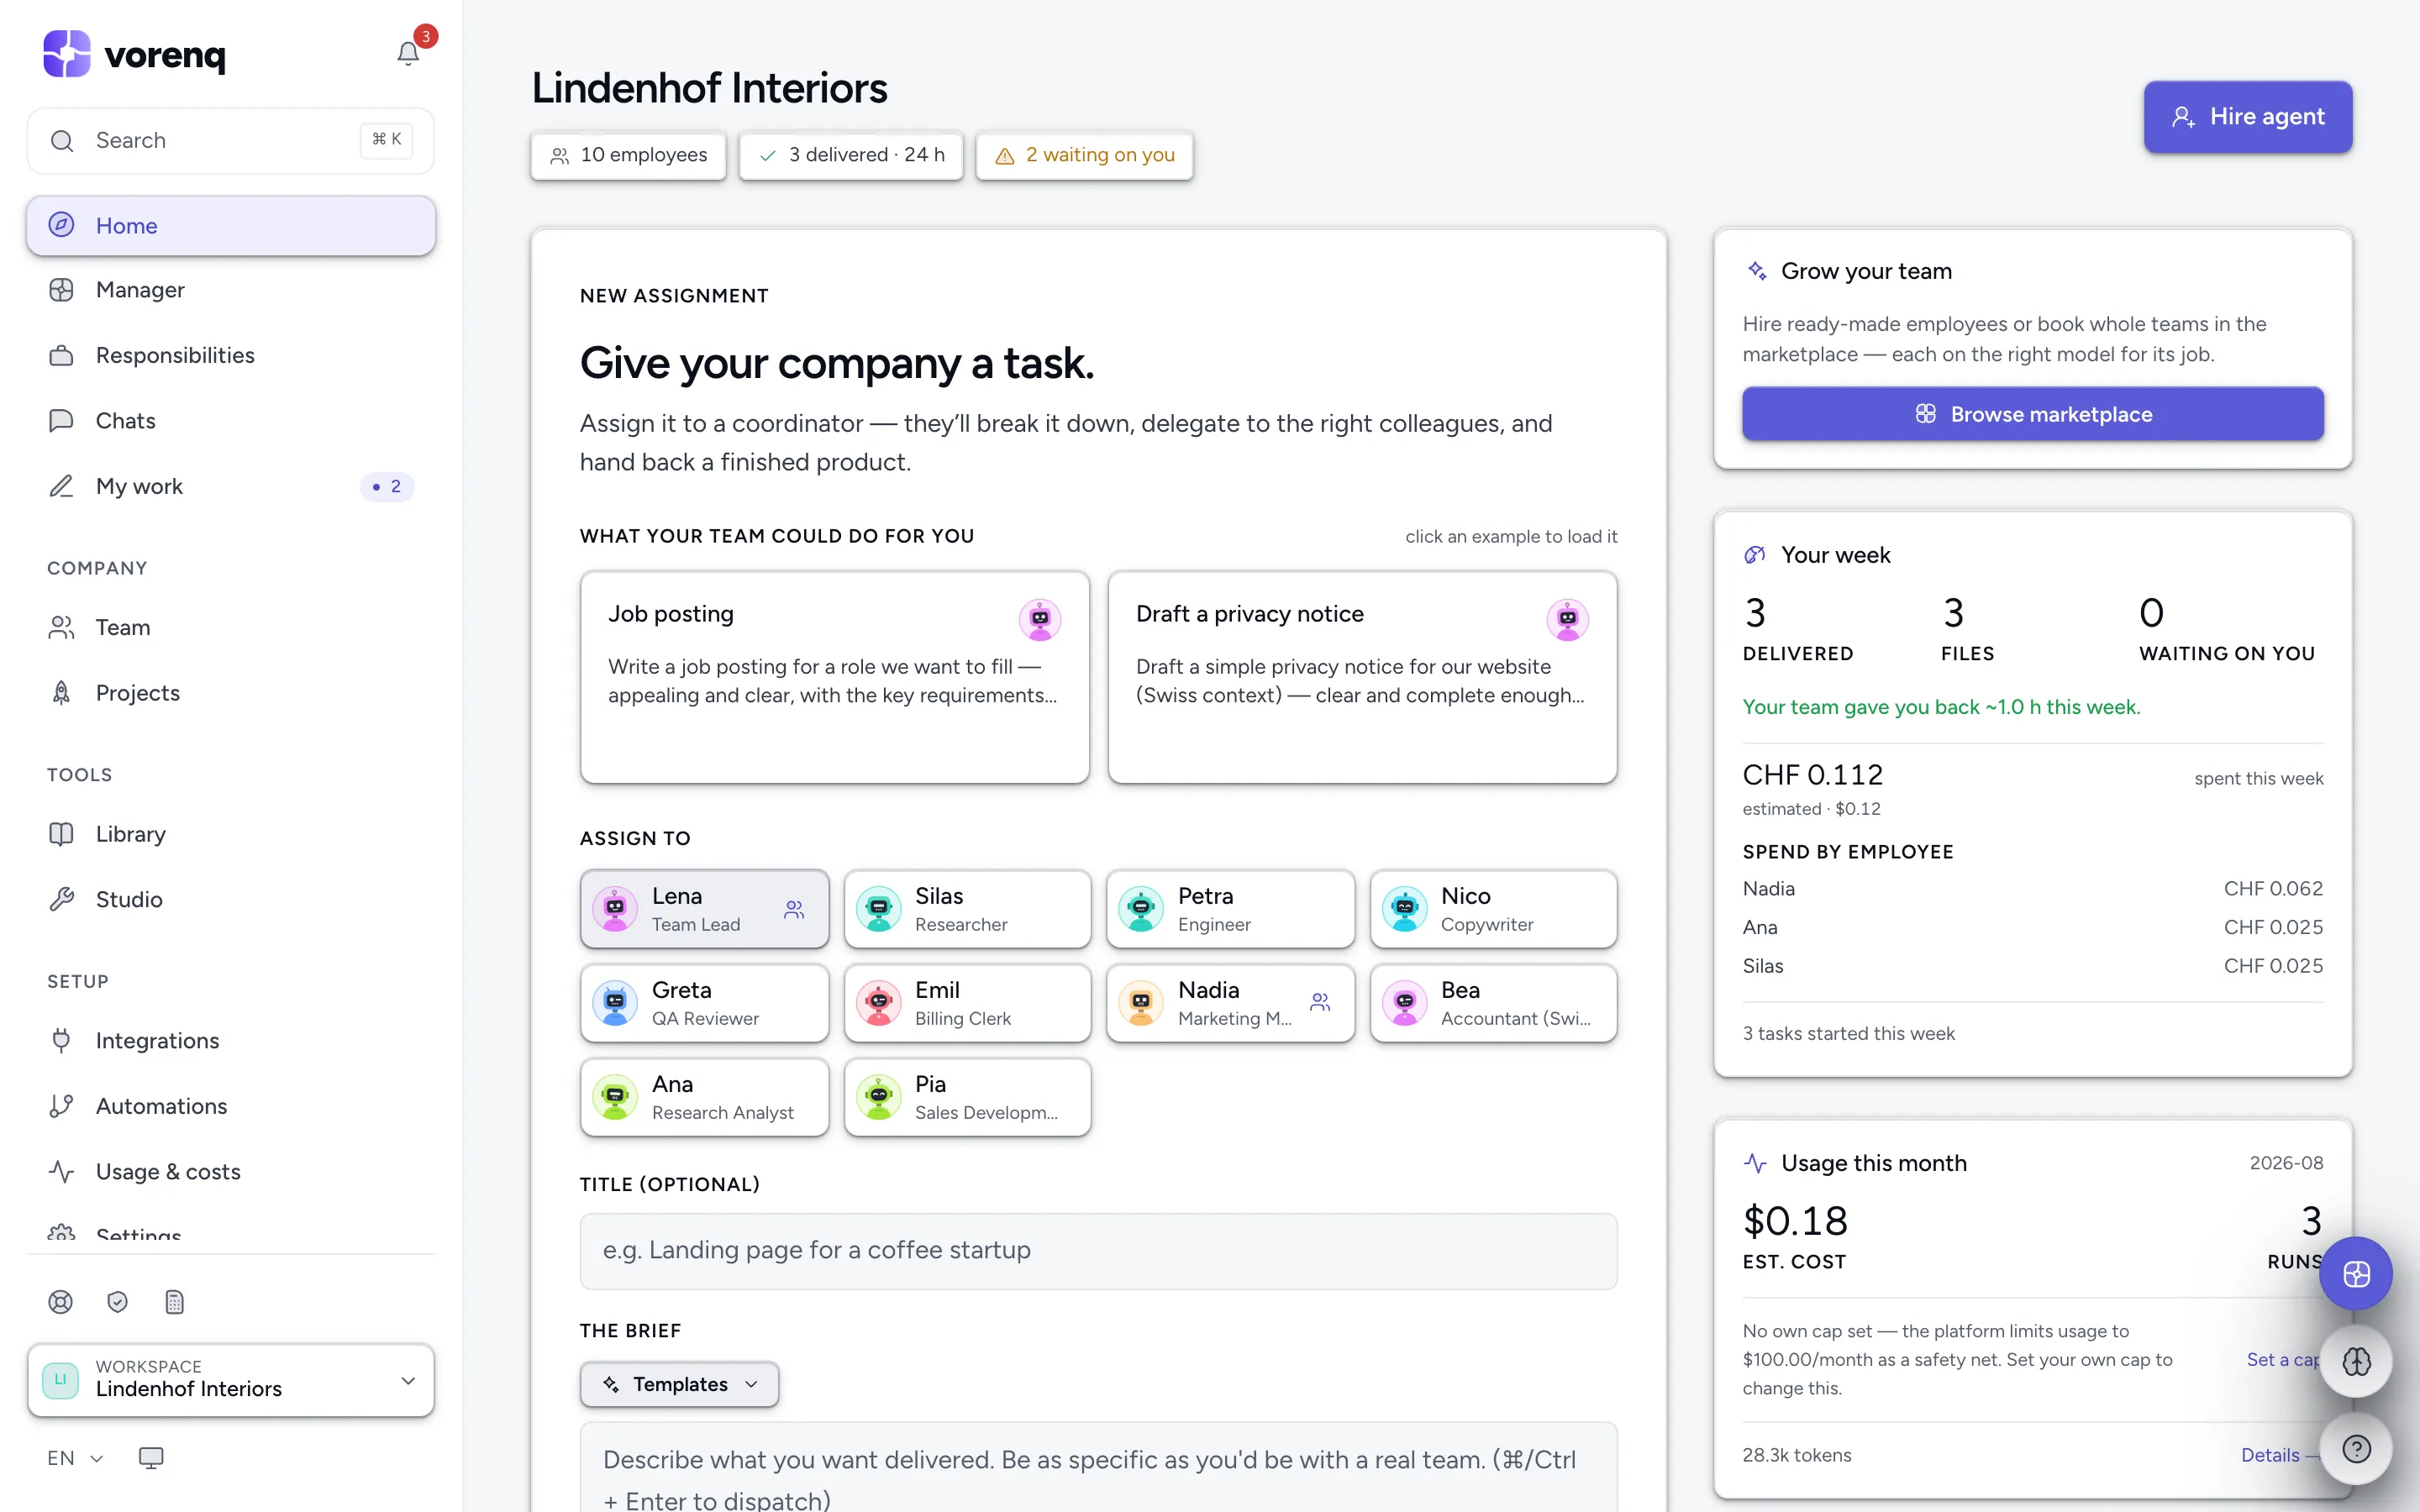Click Lena's robot avatar
The image size is (2420, 1512).
tap(615, 909)
